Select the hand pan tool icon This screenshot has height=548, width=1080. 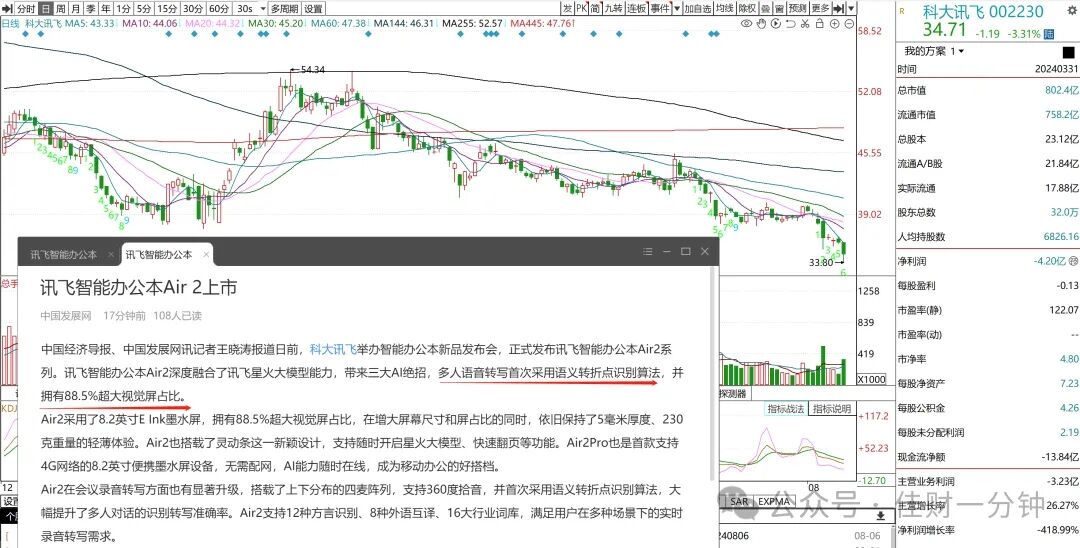pyautogui.click(x=761, y=23)
